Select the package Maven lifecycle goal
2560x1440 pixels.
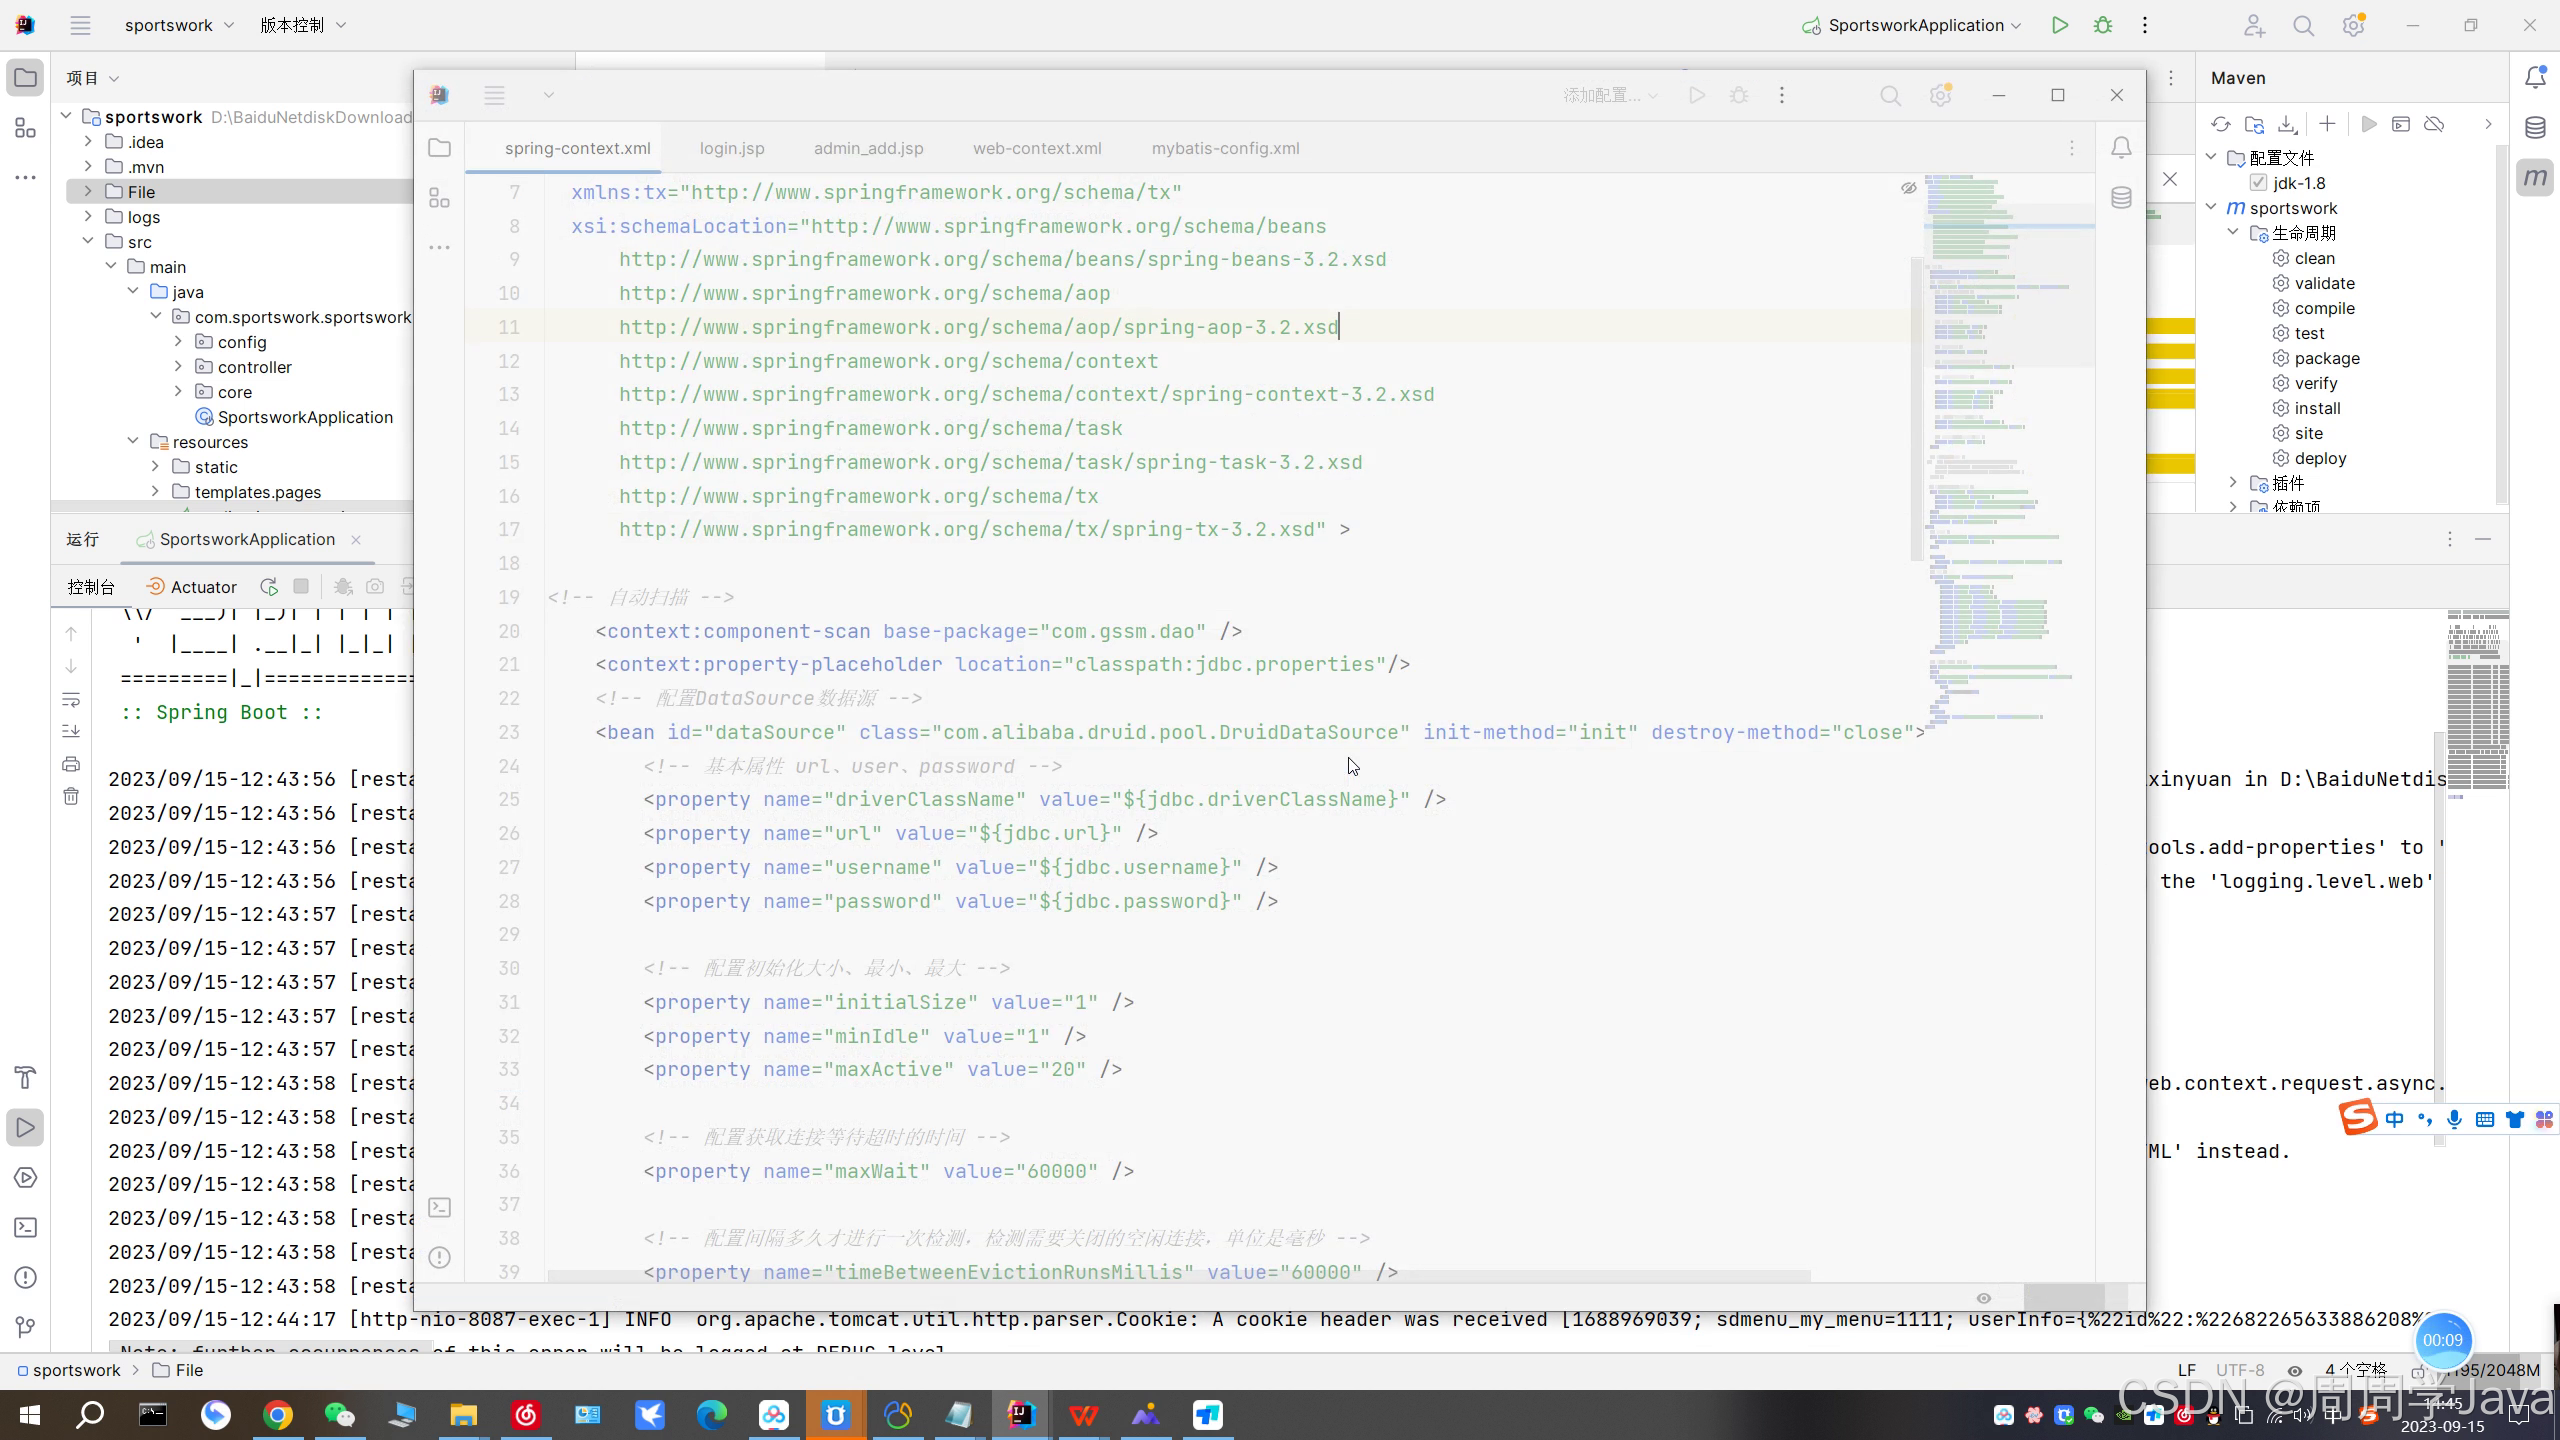[2326, 358]
